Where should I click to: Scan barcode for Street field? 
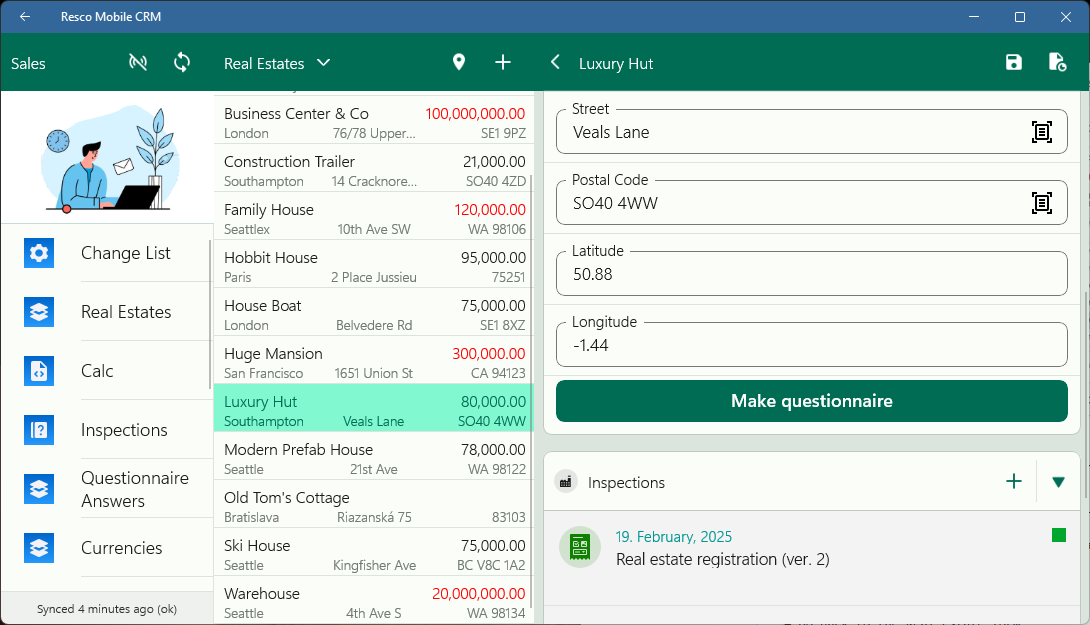click(x=1041, y=132)
